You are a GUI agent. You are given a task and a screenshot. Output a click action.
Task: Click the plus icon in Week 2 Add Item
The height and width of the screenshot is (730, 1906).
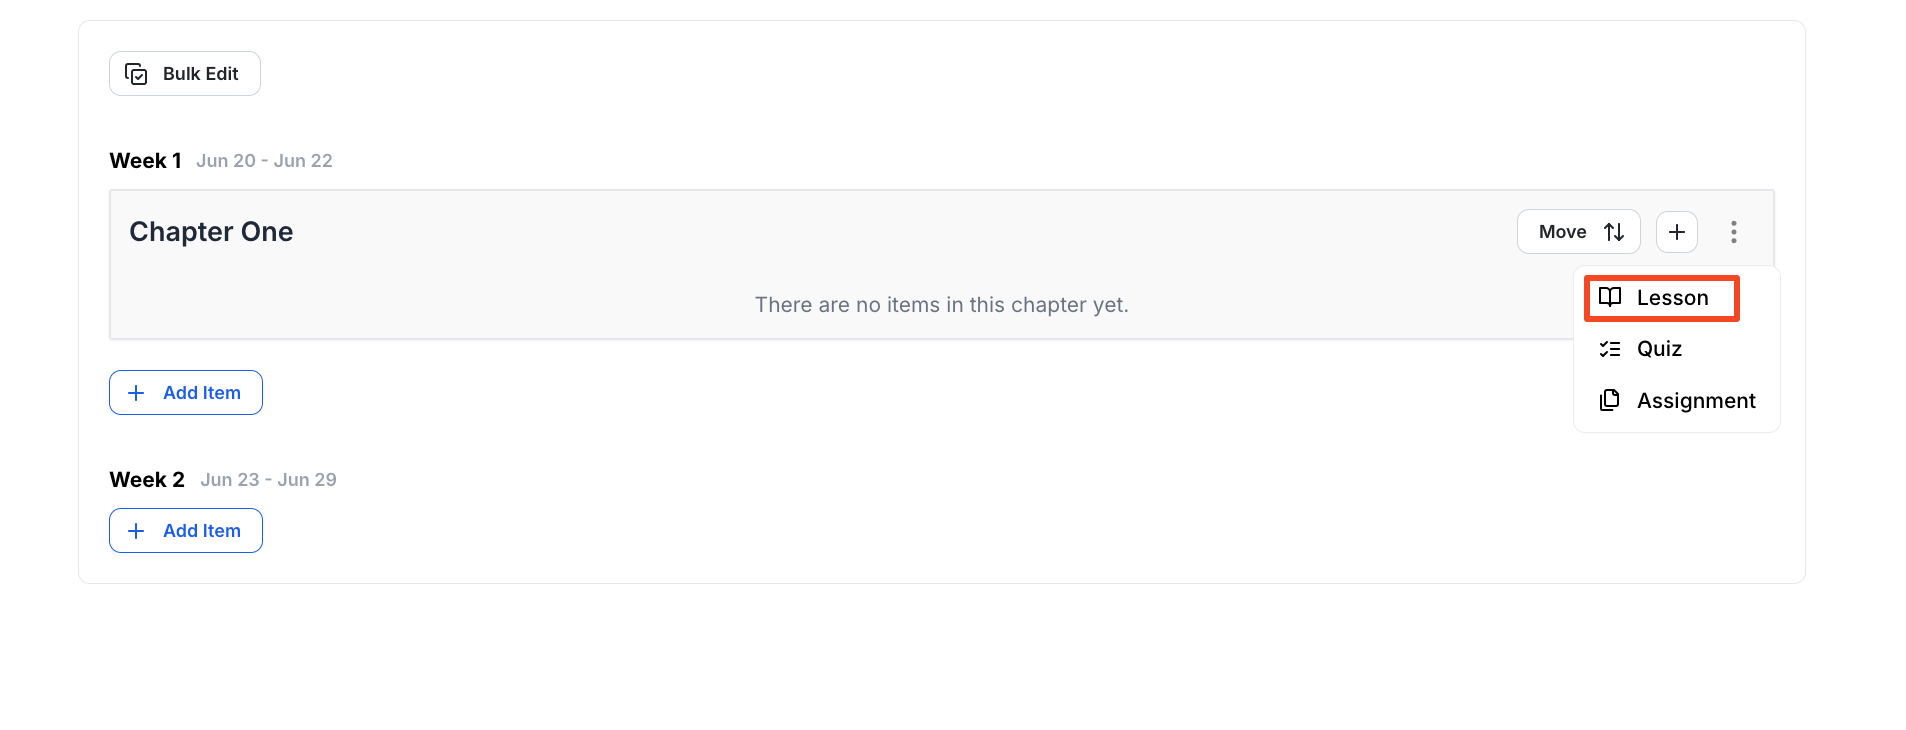(x=136, y=531)
